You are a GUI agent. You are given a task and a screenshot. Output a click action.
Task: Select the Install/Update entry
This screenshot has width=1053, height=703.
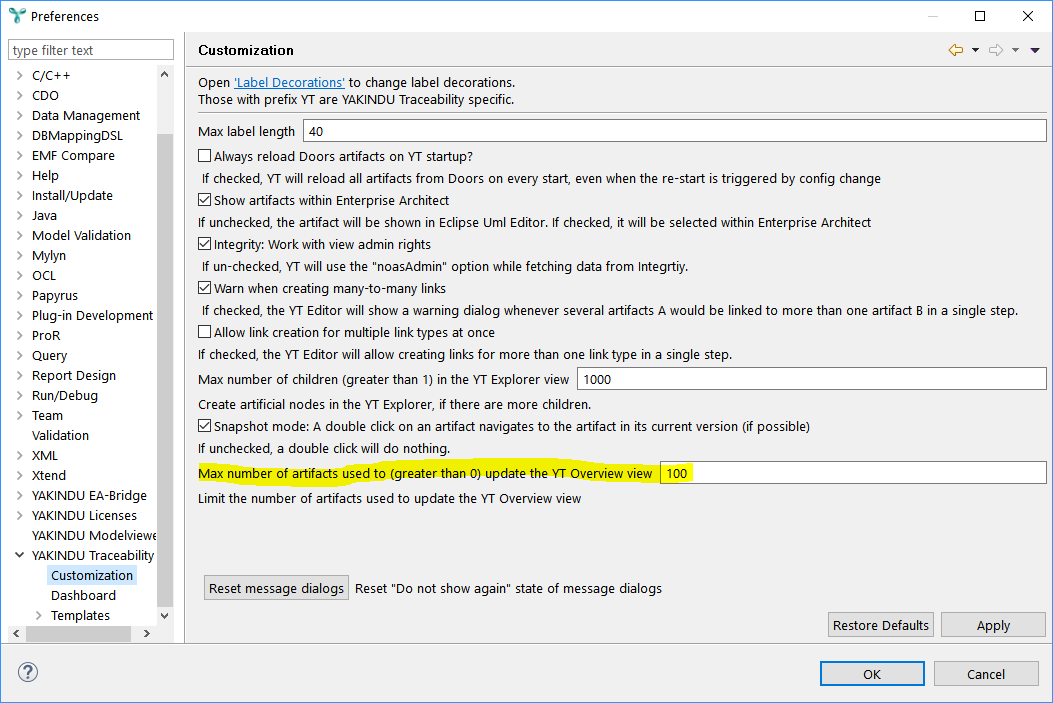[72, 195]
